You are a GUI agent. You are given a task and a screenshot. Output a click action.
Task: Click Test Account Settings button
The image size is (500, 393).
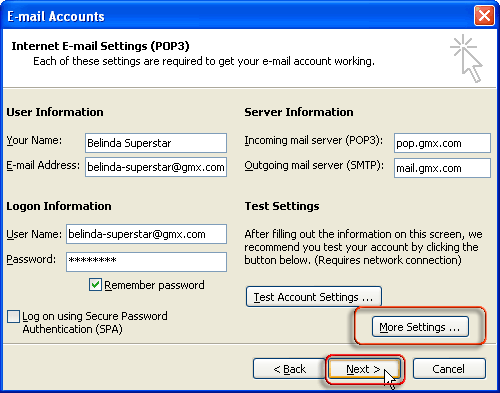[314, 296]
